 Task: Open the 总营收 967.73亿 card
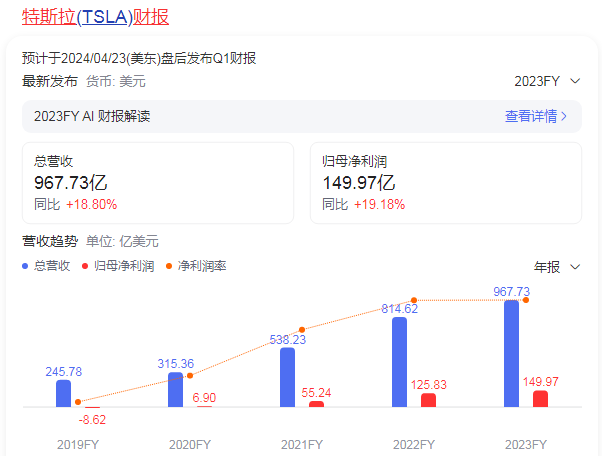158,183
